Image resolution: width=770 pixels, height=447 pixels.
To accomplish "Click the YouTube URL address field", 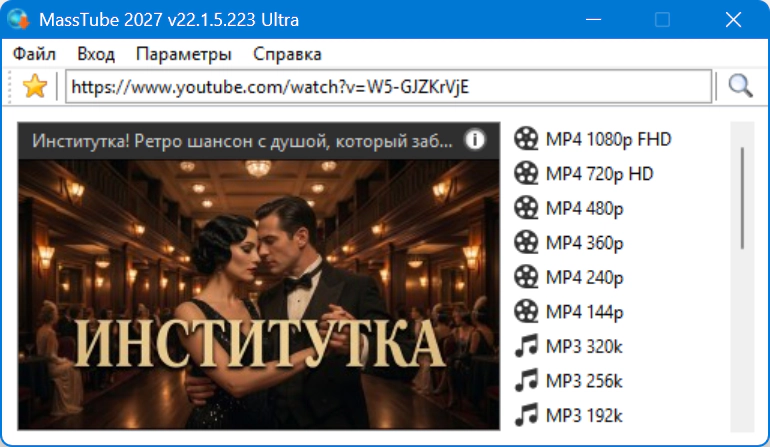I will pos(388,87).
